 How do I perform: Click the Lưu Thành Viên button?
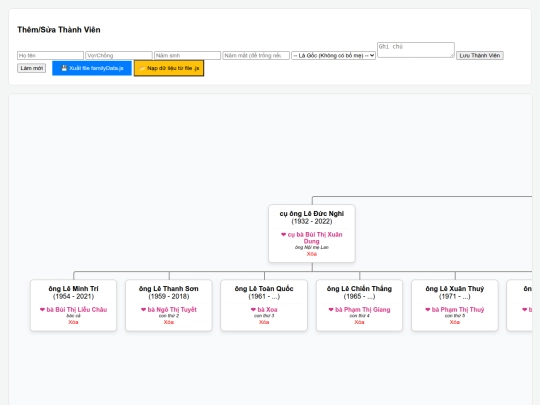[480, 55]
